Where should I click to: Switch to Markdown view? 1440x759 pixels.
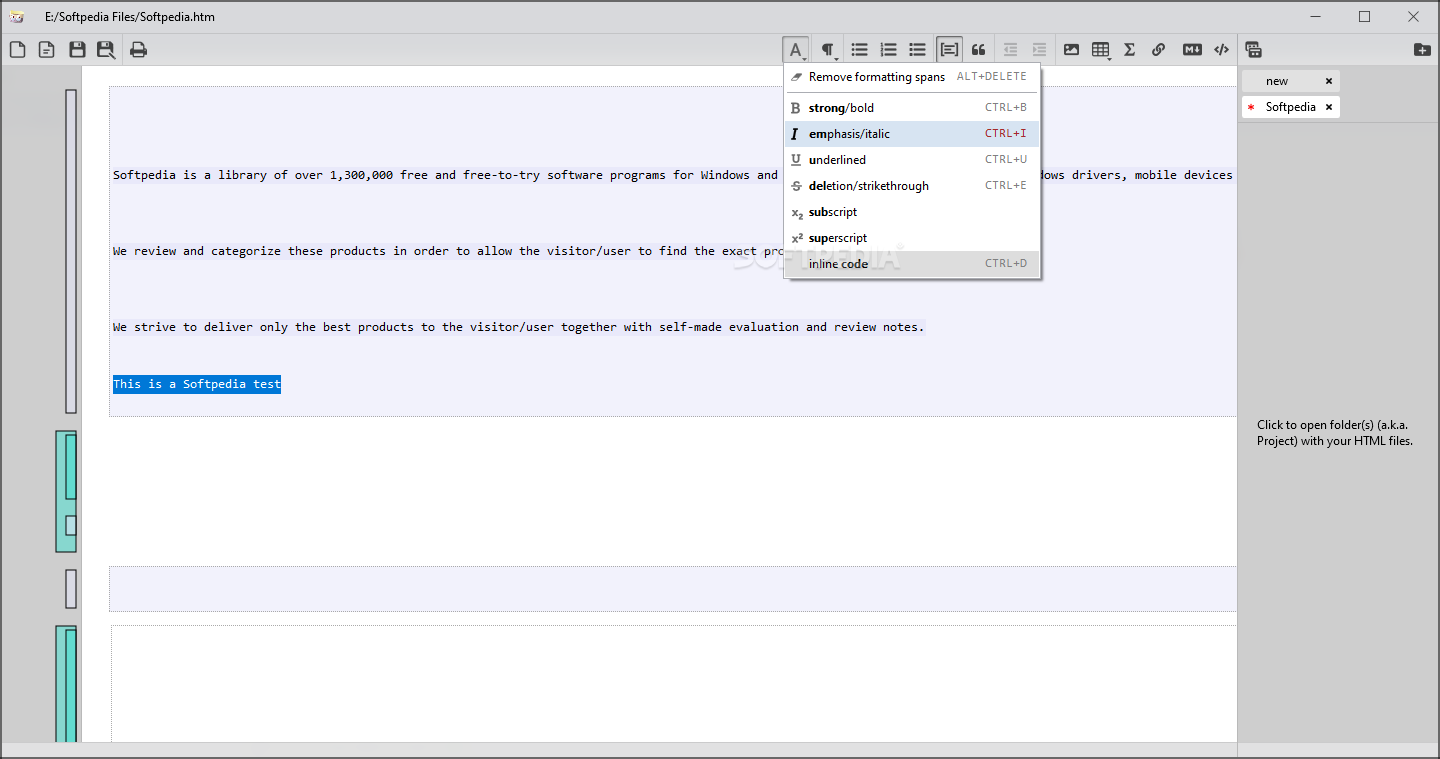(x=1192, y=49)
